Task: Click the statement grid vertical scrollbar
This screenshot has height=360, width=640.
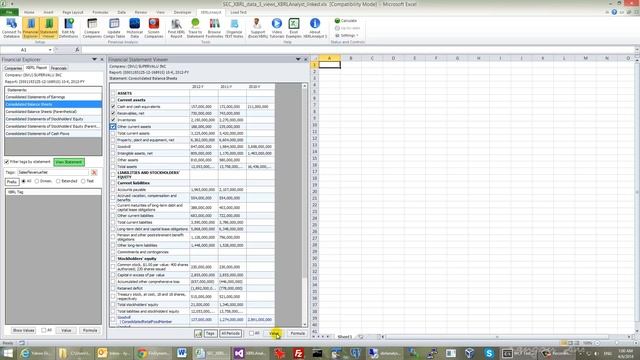Action: click(x=304, y=204)
